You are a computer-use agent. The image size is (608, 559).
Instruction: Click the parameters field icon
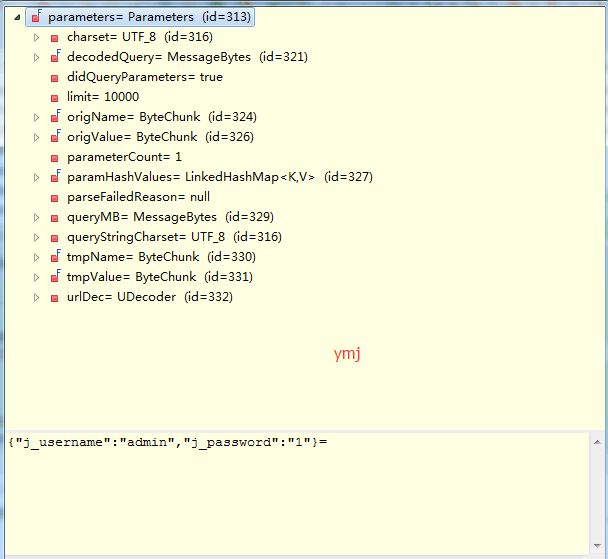point(36,17)
